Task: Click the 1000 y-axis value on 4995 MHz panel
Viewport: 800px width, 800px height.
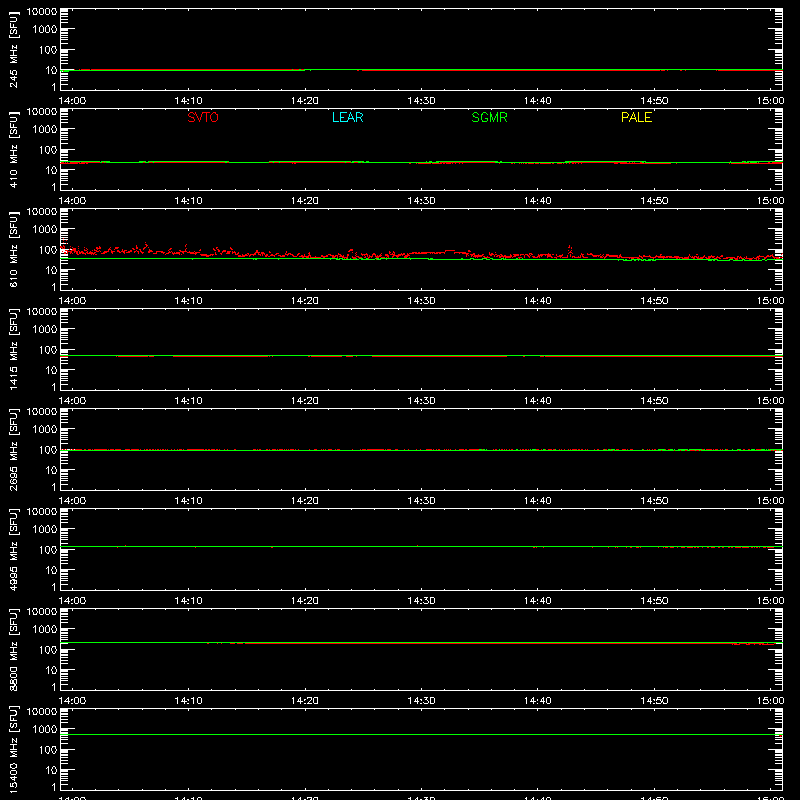Action: [45, 530]
